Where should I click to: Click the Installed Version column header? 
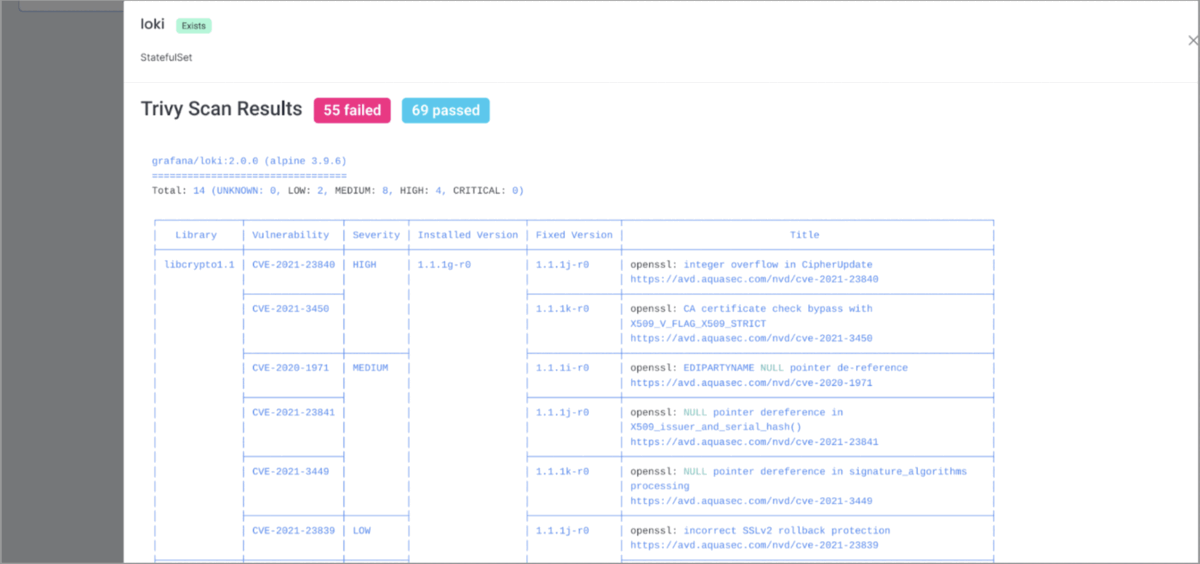pos(468,235)
